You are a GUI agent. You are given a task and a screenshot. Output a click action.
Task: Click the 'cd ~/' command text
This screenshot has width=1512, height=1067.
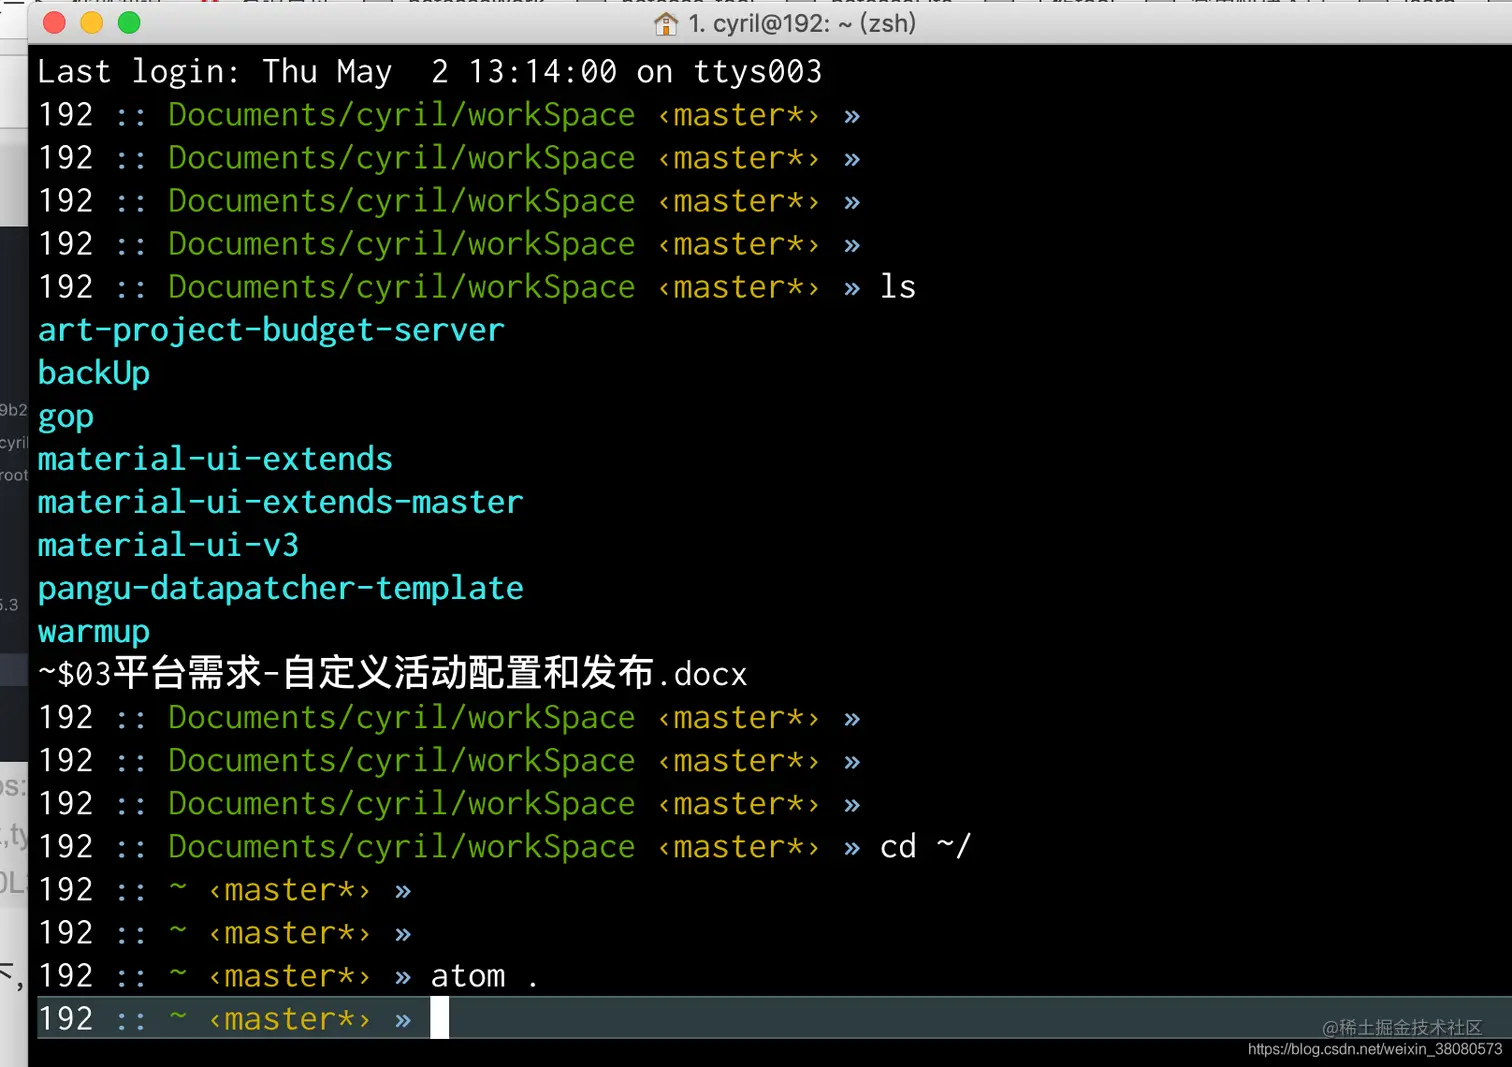[x=926, y=847]
